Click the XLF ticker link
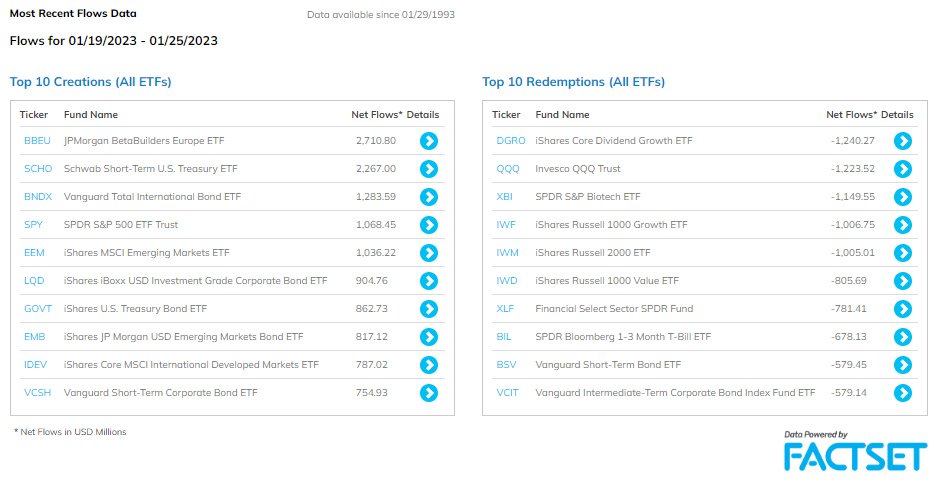Image resolution: width=938 pixels, height=481 pixels. click(x=505, y=309)
